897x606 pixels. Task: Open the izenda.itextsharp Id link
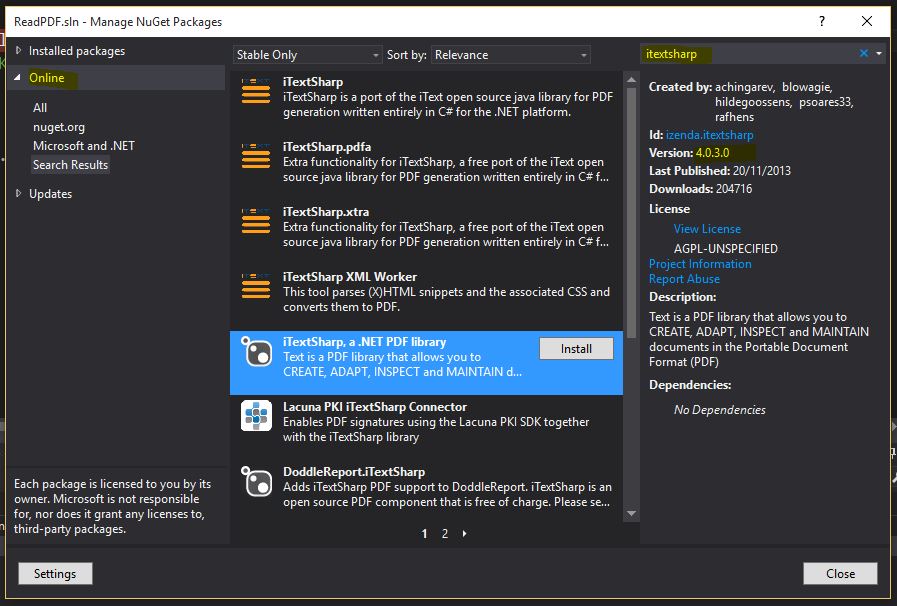[709, 135]
